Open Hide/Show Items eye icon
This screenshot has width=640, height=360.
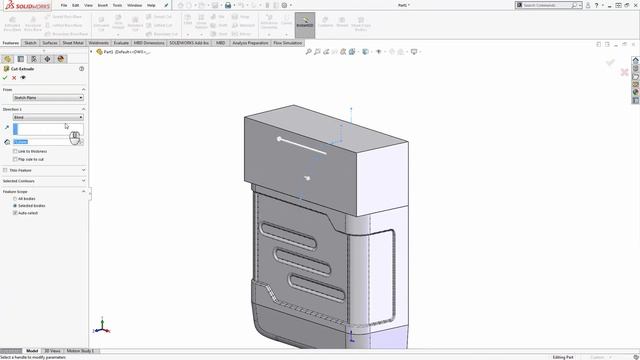379,52
